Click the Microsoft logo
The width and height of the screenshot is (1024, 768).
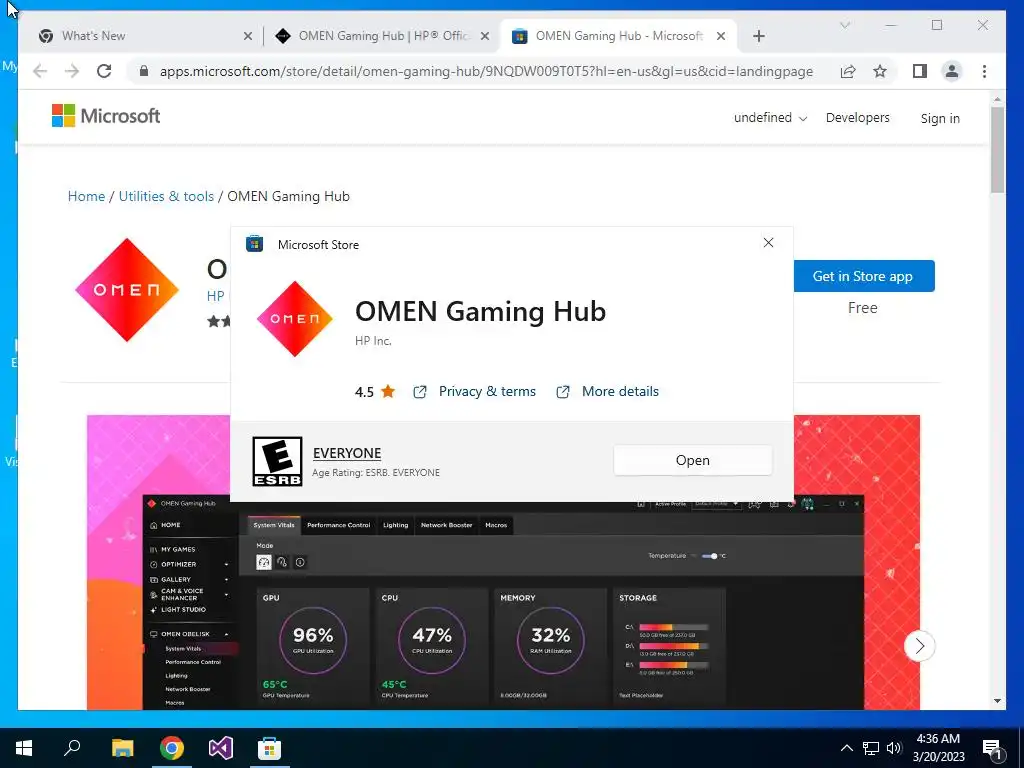(106, 116)
